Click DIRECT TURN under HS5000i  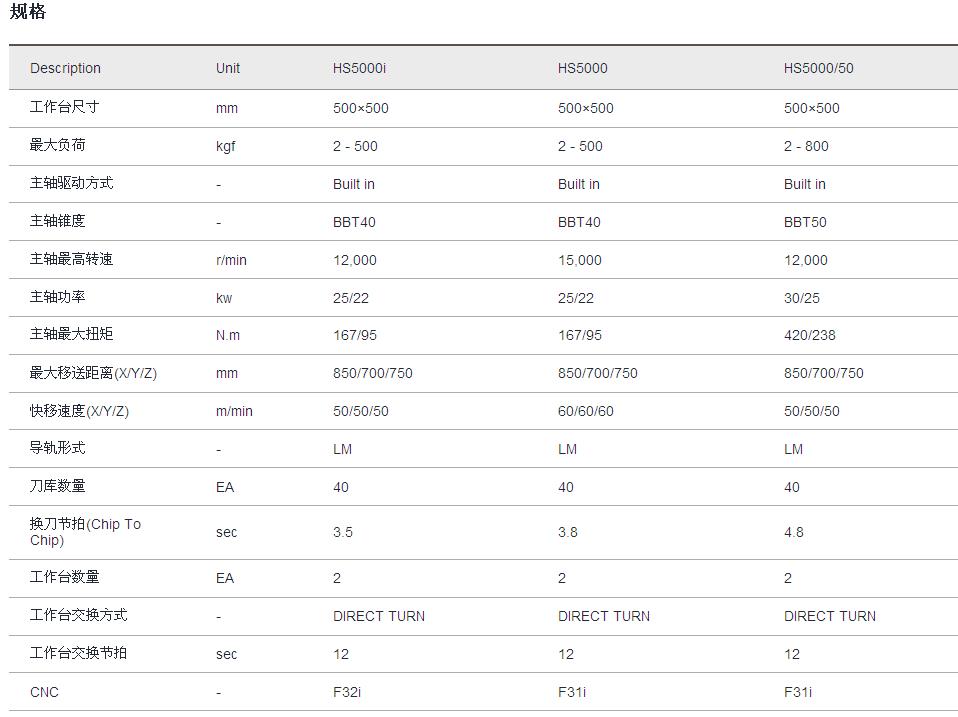(379, 616)
